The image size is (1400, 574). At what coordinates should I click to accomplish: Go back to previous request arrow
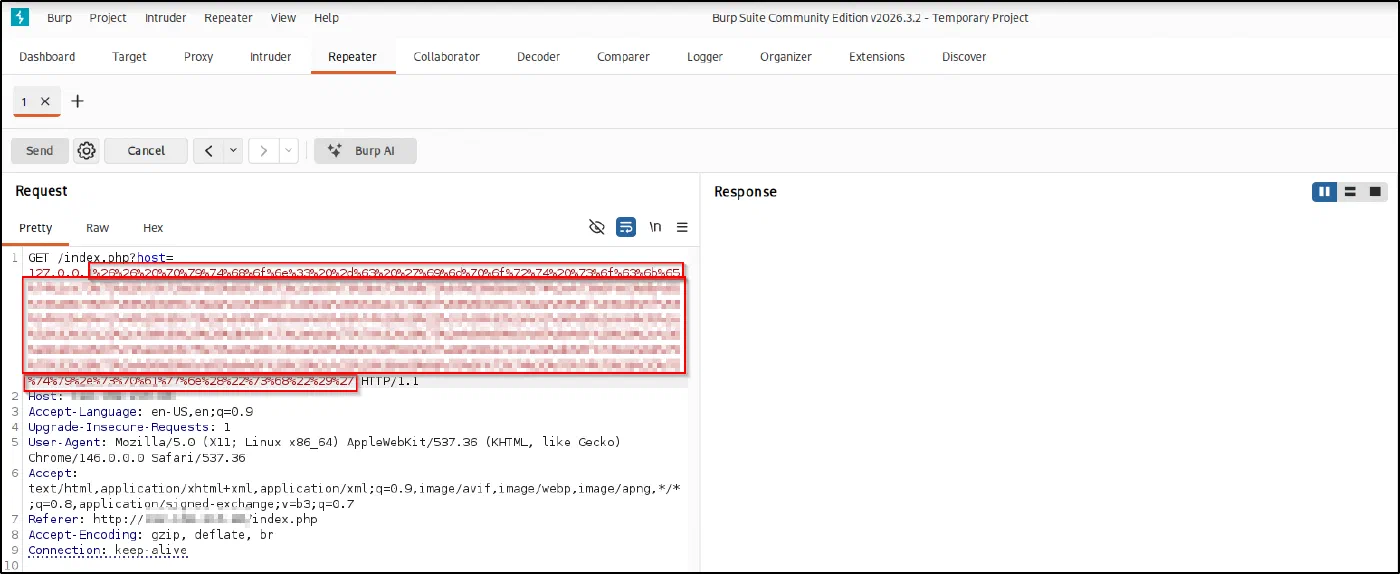click(208, 151)
